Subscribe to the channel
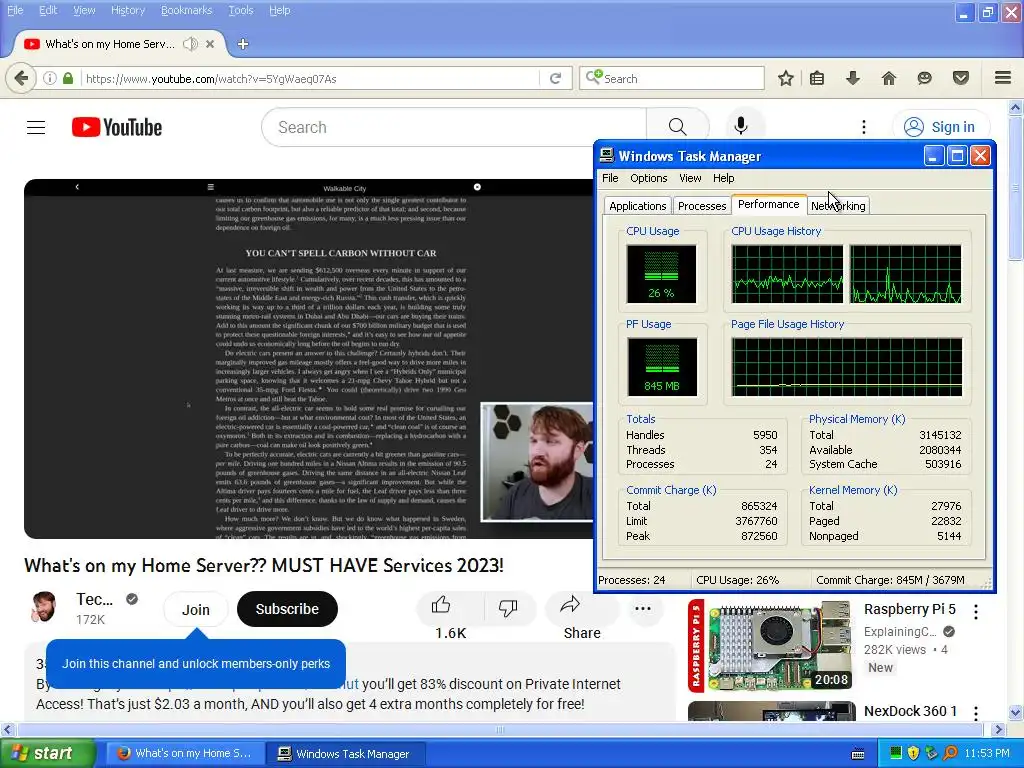The width and height of the screenshot is (1024, 768). [287, 609]
